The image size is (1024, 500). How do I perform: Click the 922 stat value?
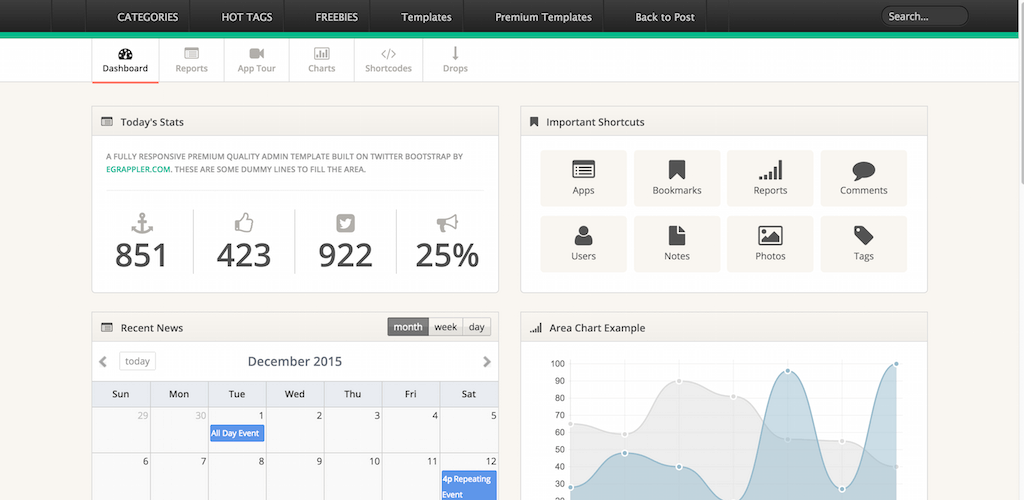tap(345, 256)
